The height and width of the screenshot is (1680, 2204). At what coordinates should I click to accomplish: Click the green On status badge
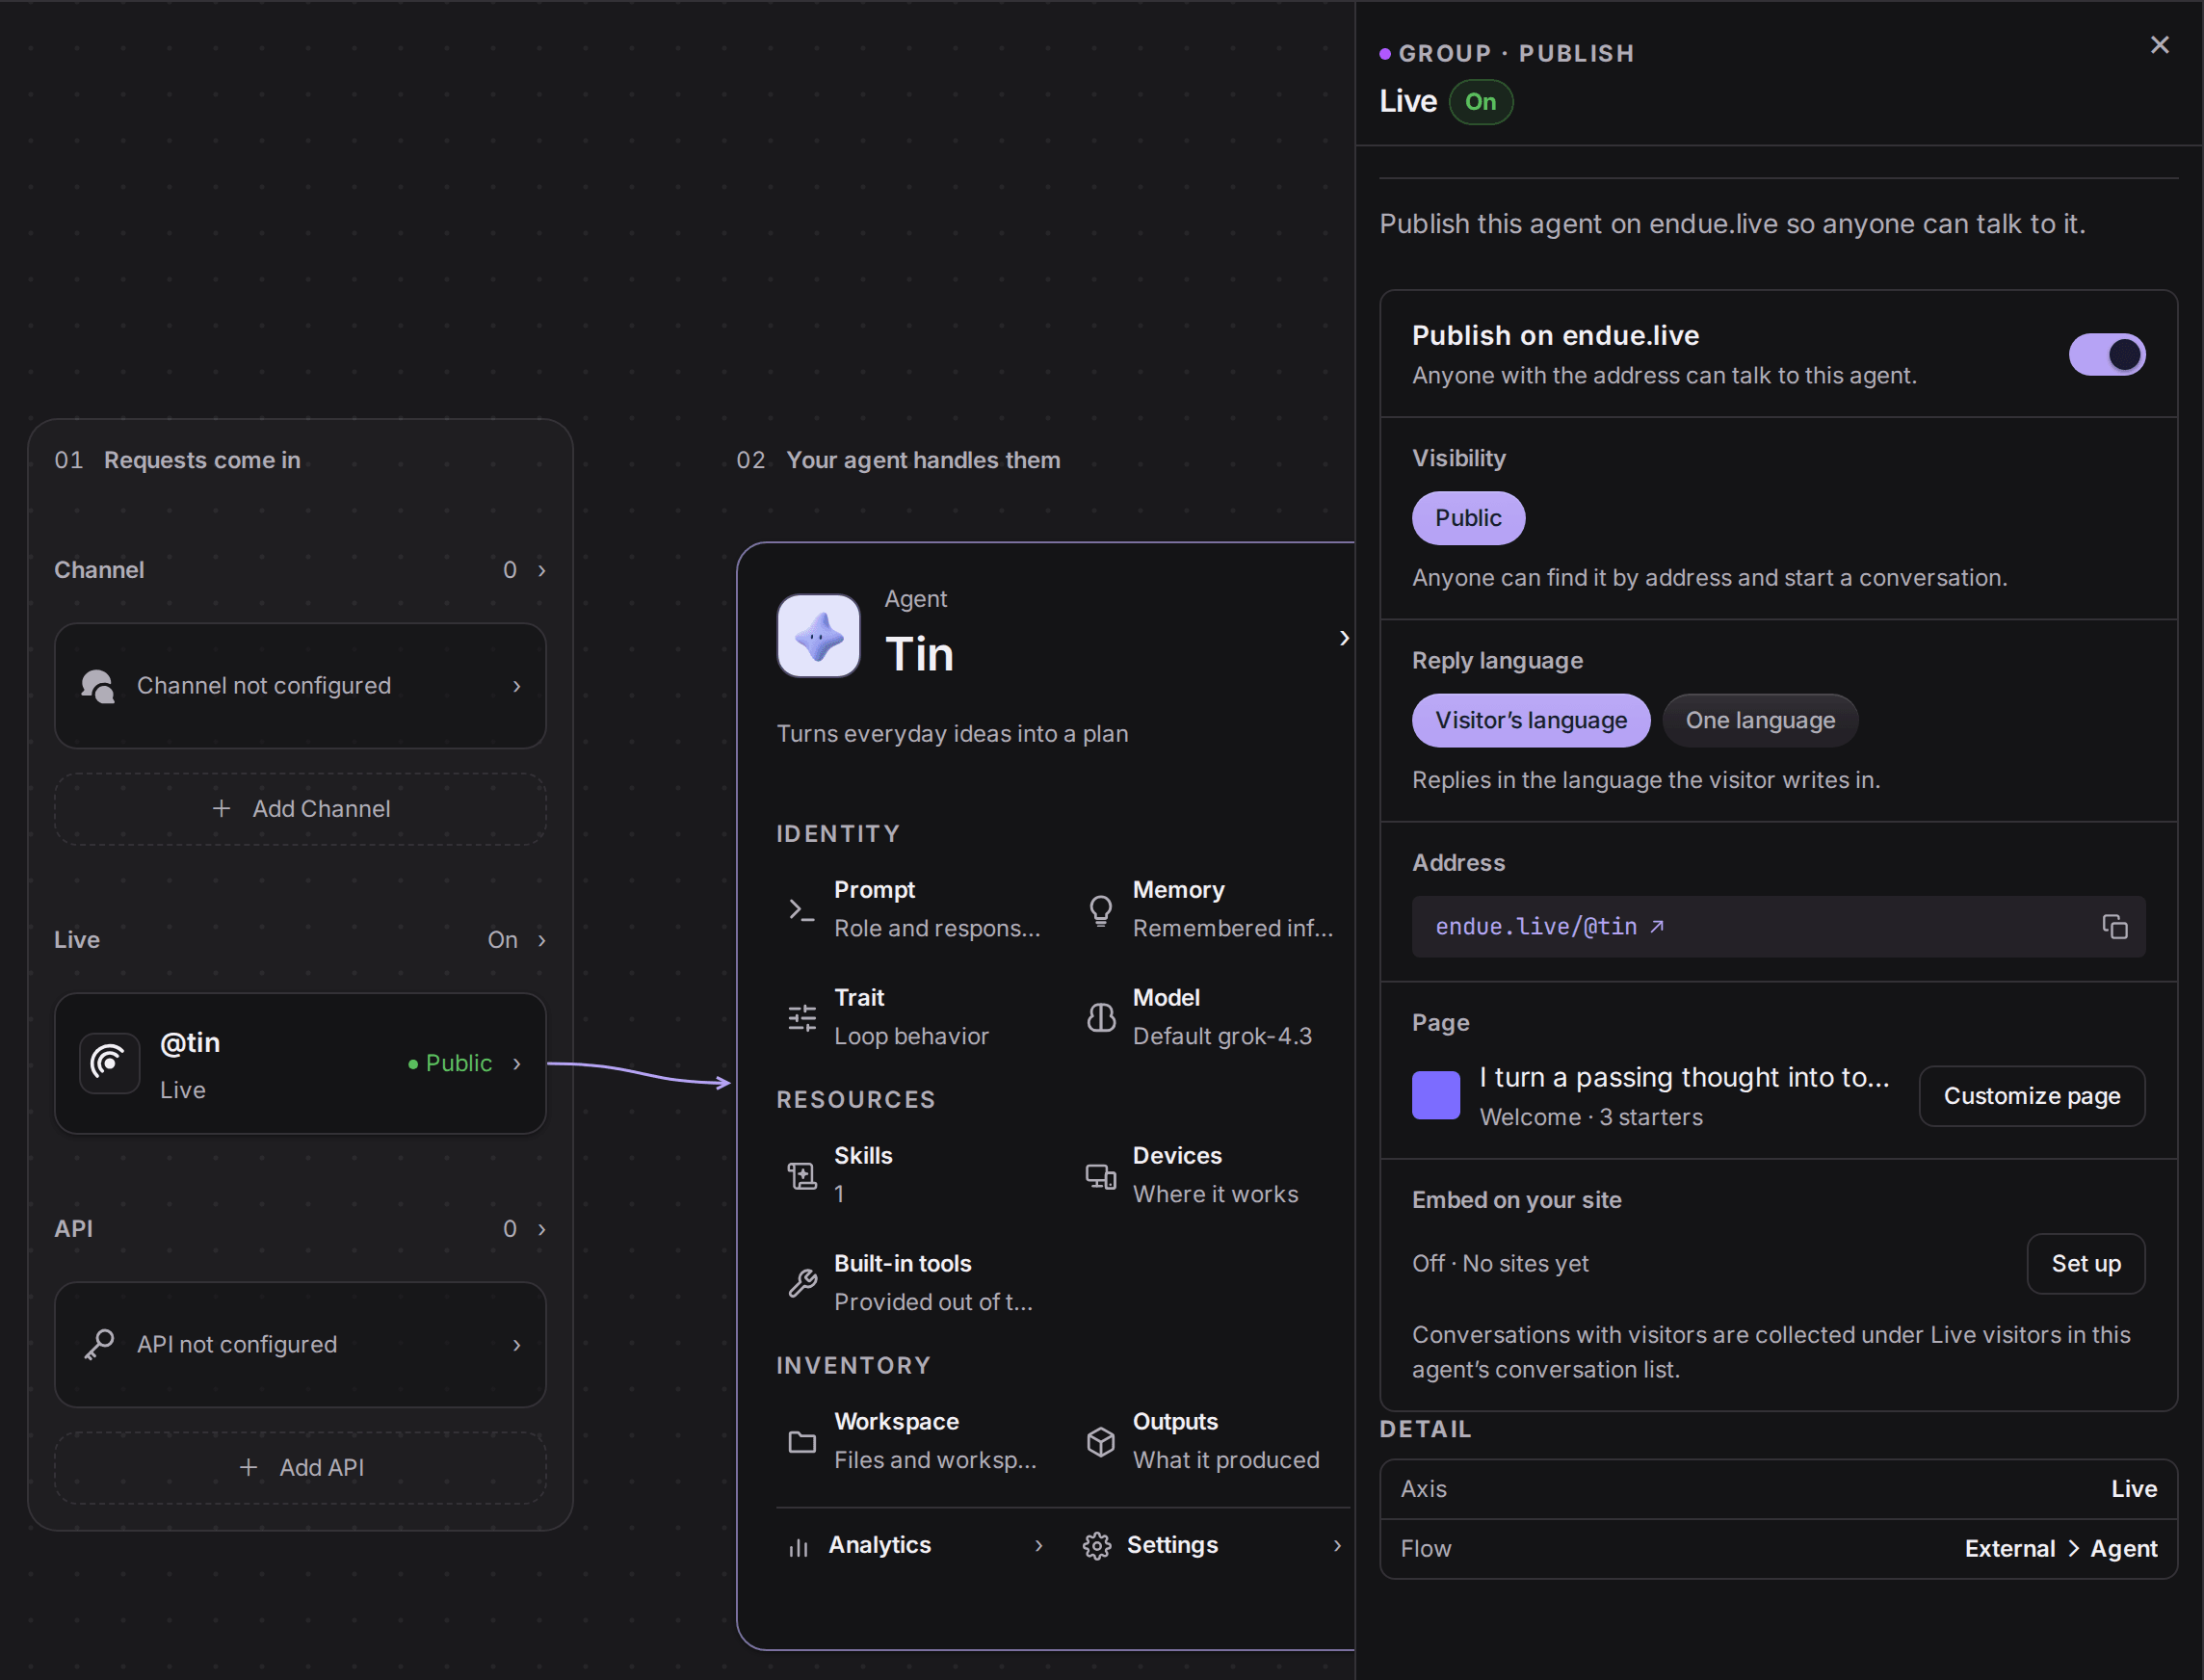pos(1480,102)
